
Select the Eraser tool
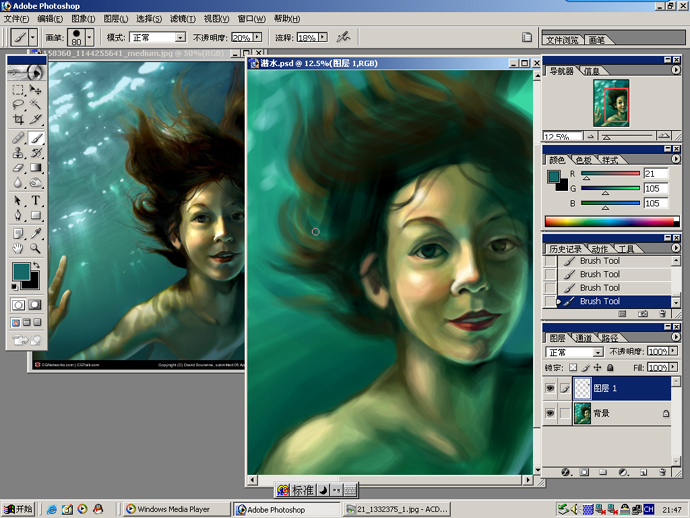pos(18,168)
